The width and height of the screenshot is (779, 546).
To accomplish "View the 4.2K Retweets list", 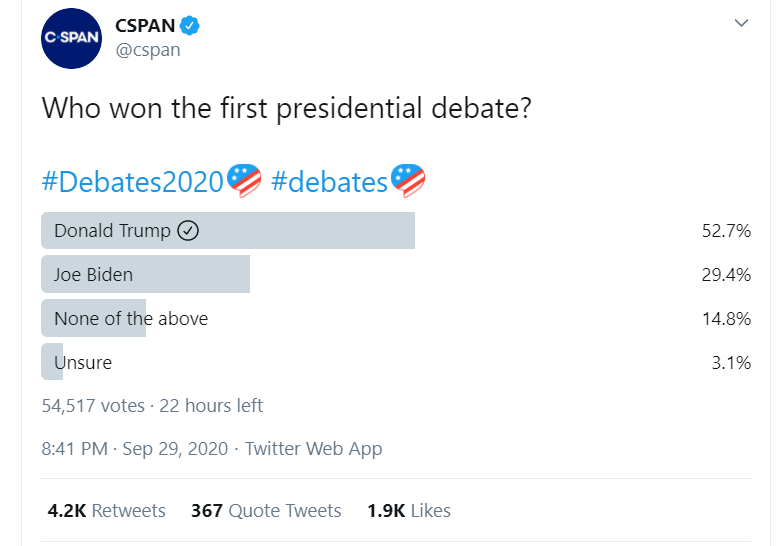I will coord(107,510).
